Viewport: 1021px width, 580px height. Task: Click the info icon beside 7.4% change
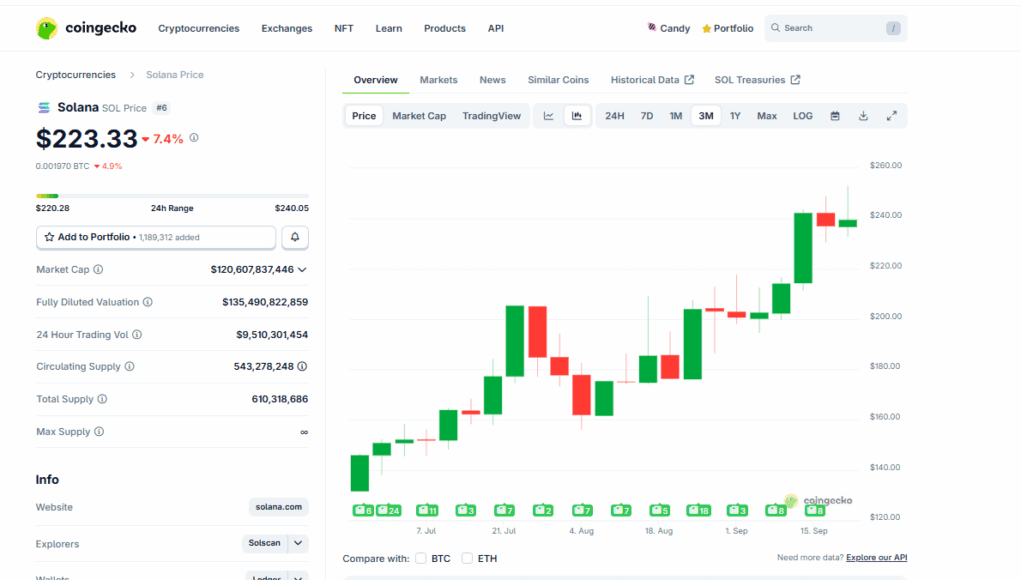194,138
